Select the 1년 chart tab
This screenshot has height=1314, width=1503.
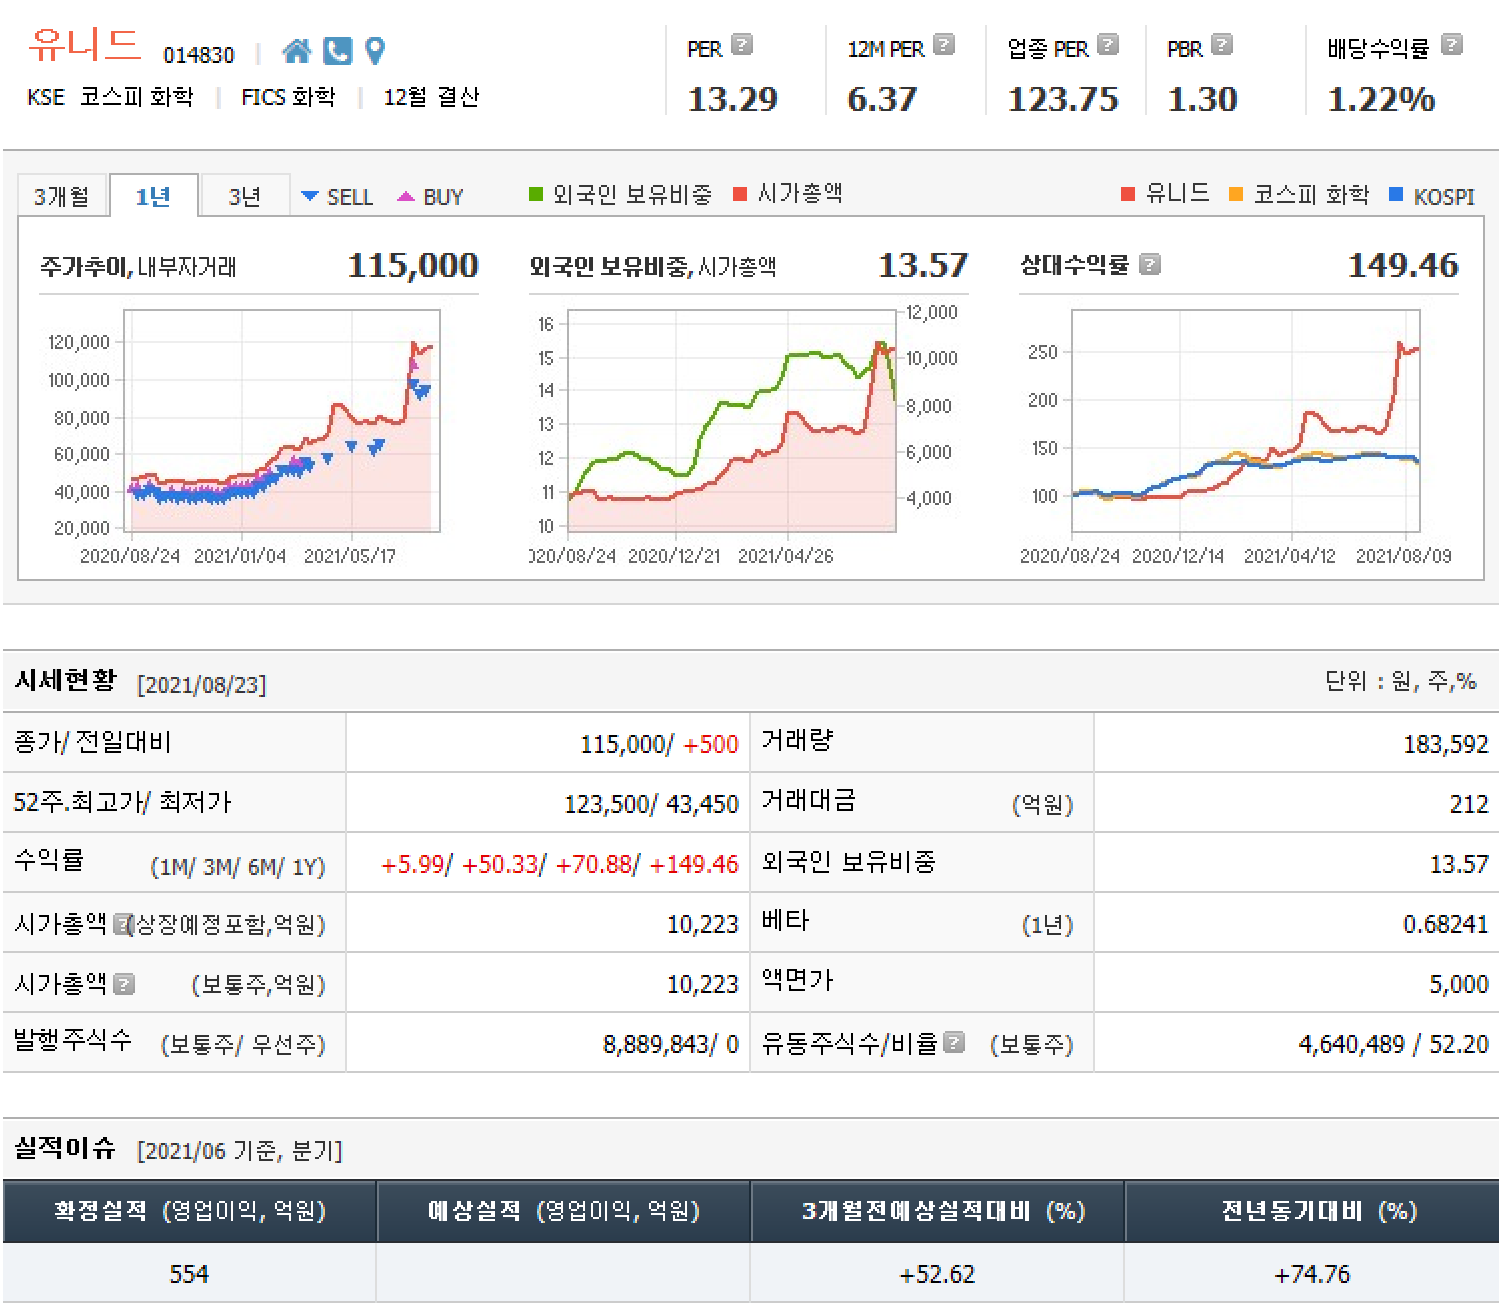tap(153, 196)
